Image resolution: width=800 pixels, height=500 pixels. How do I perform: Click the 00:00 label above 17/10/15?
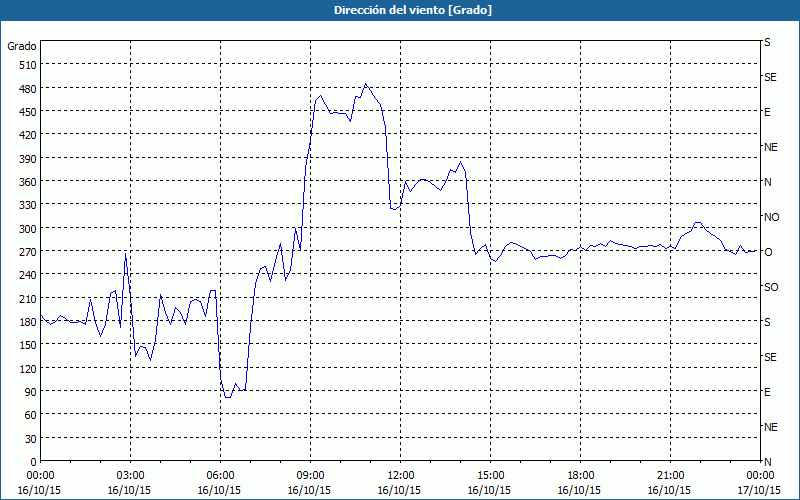760,476
